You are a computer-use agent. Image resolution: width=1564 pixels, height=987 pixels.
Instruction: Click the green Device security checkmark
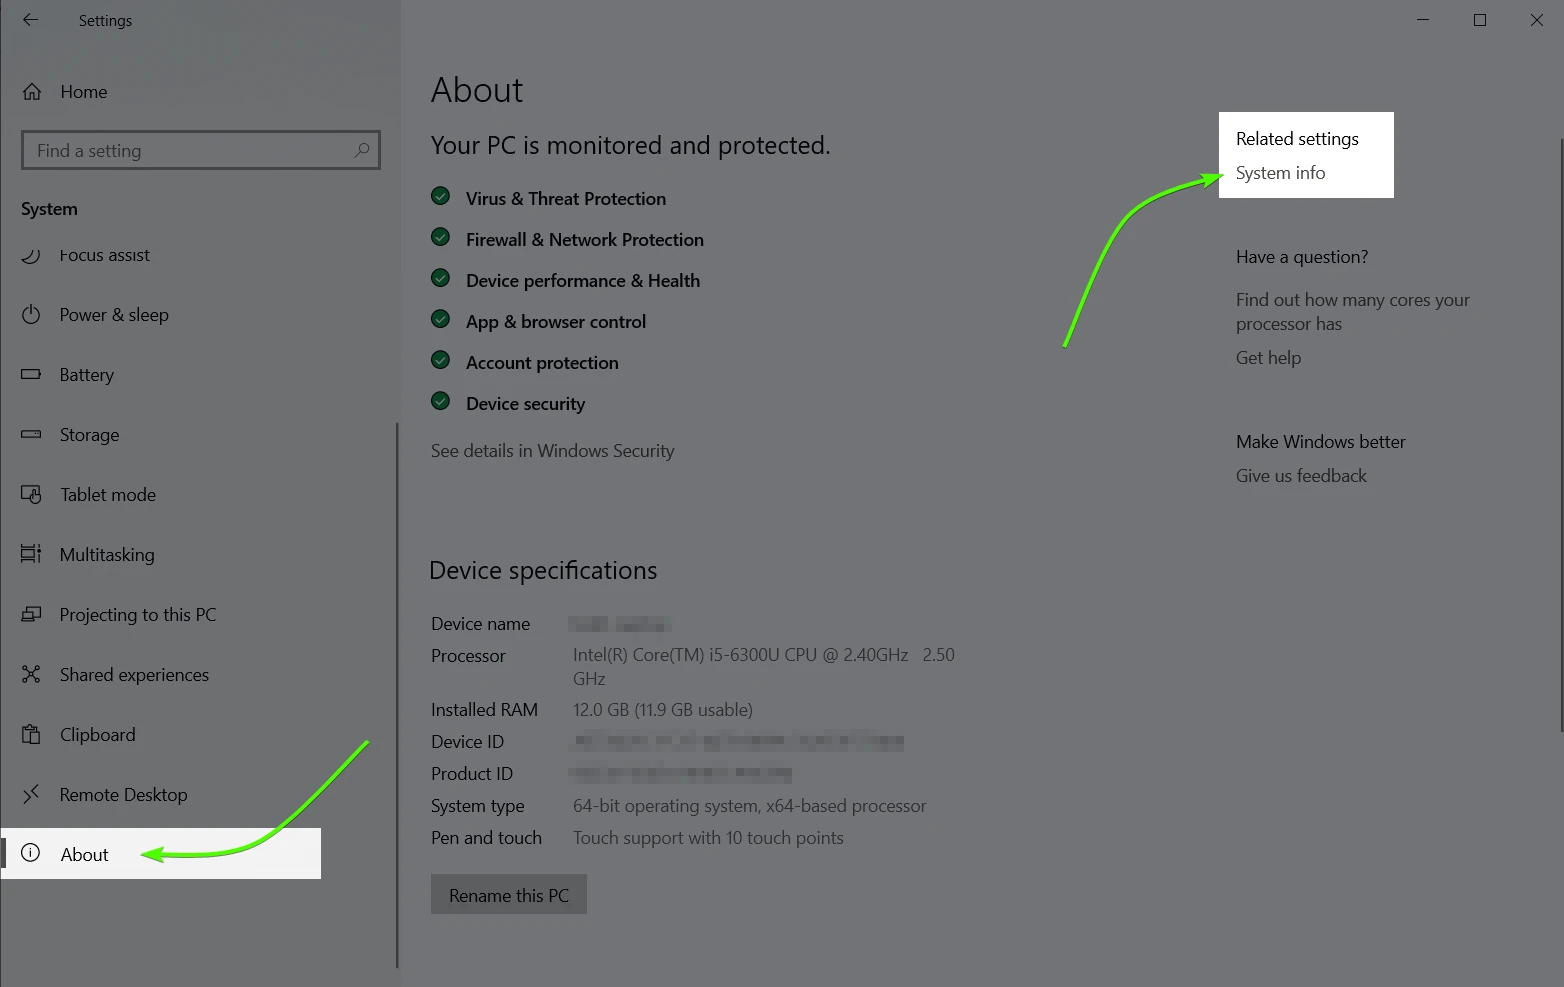[x=440, y=400]
